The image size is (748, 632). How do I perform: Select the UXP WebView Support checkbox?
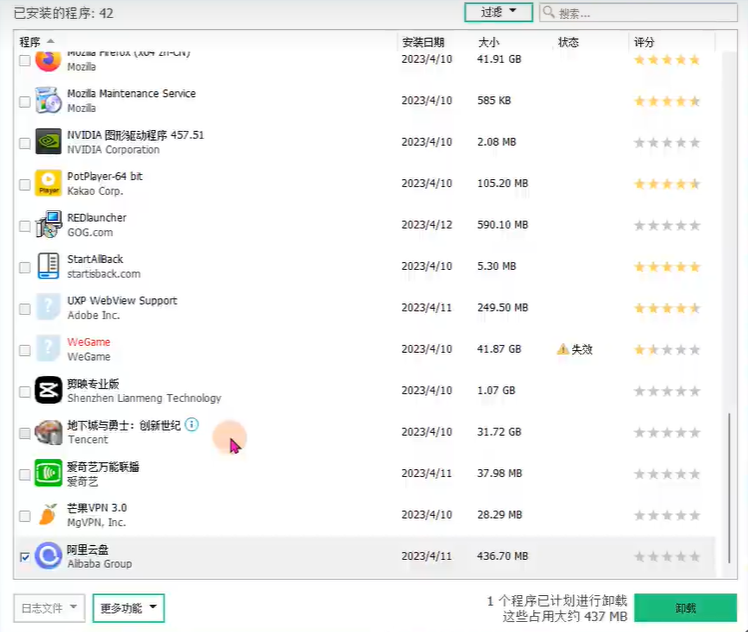point(24,309)
